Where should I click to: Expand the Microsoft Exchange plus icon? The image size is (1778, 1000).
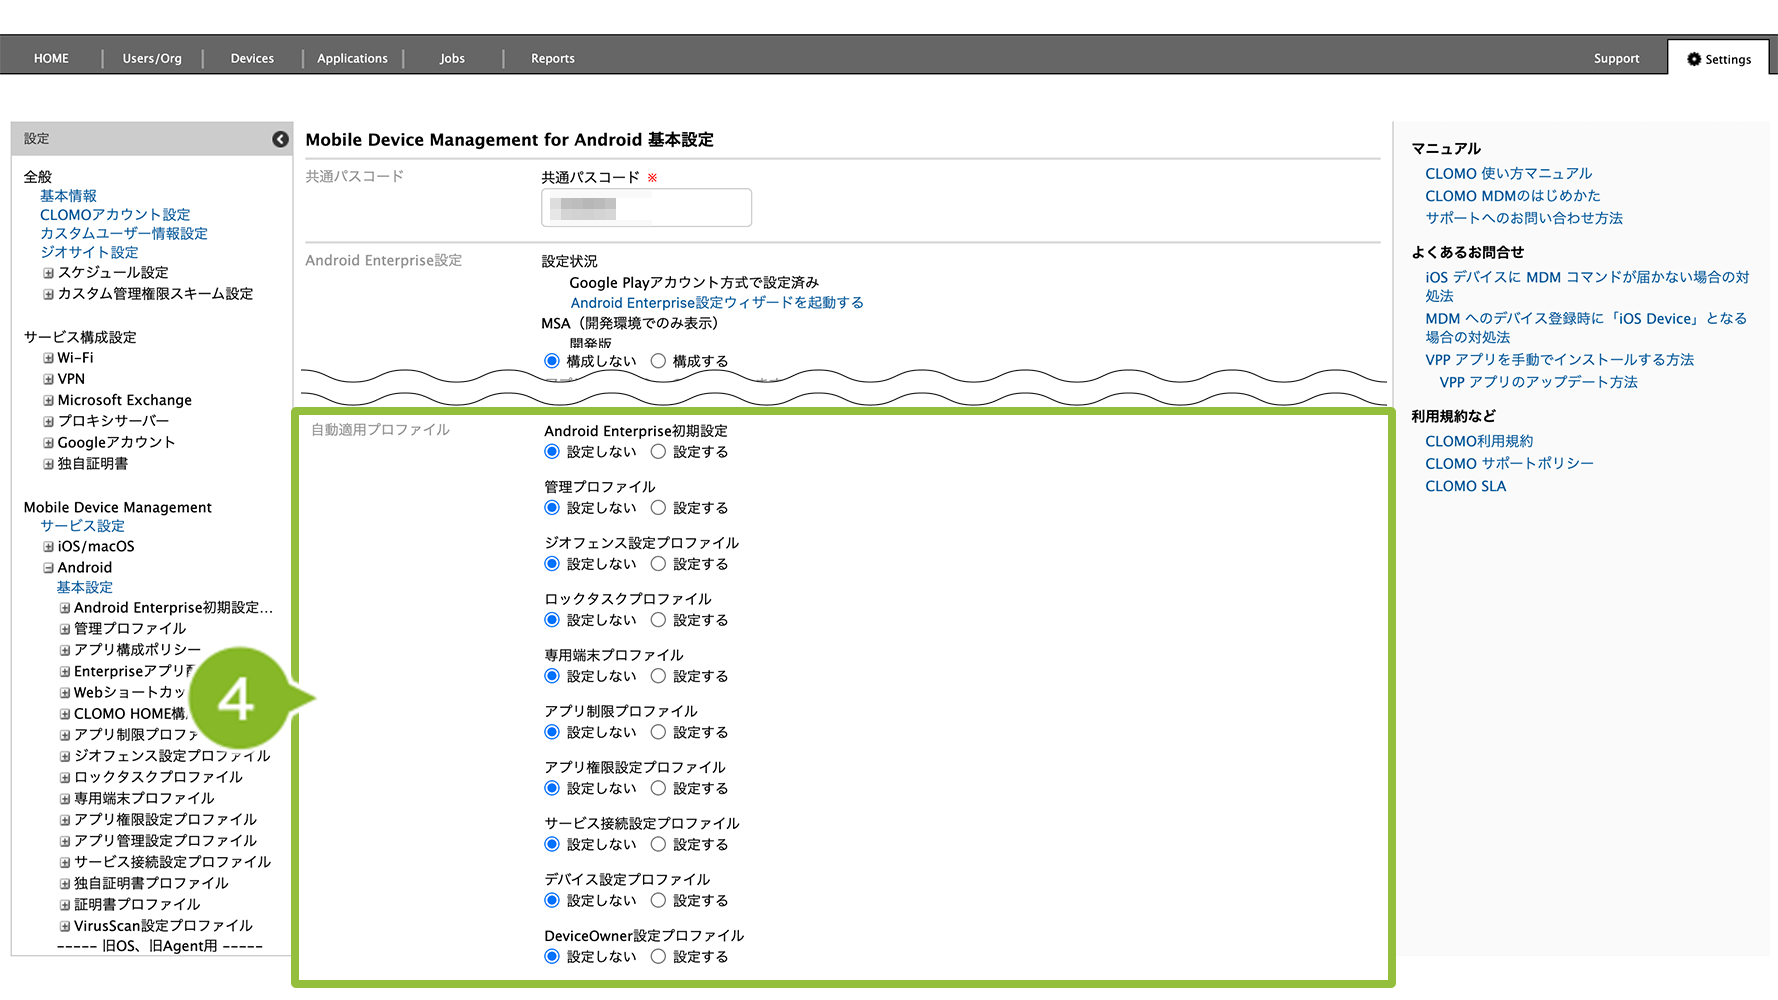48,400
